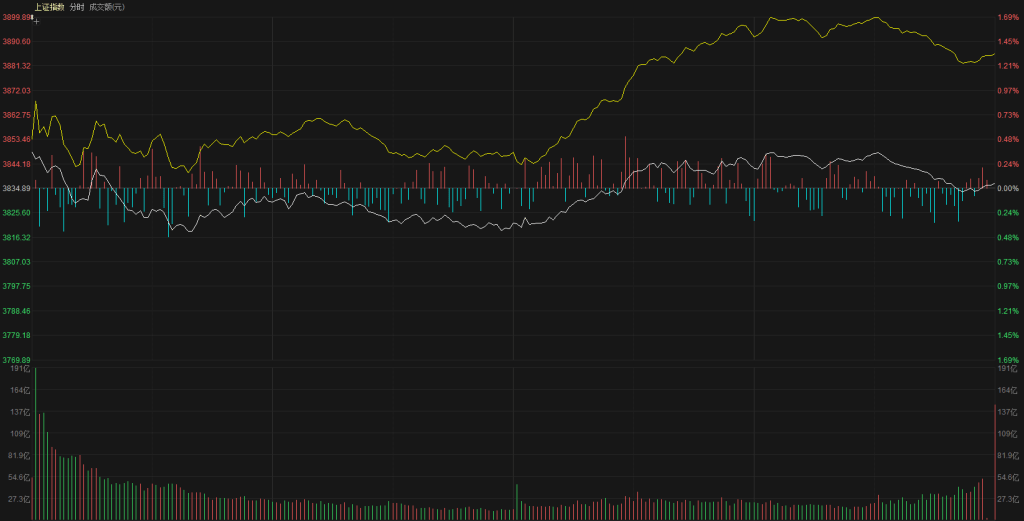Click the 137亿 label on right volume axis
Screen dimensions: 1024x521
click(1007, 412)
